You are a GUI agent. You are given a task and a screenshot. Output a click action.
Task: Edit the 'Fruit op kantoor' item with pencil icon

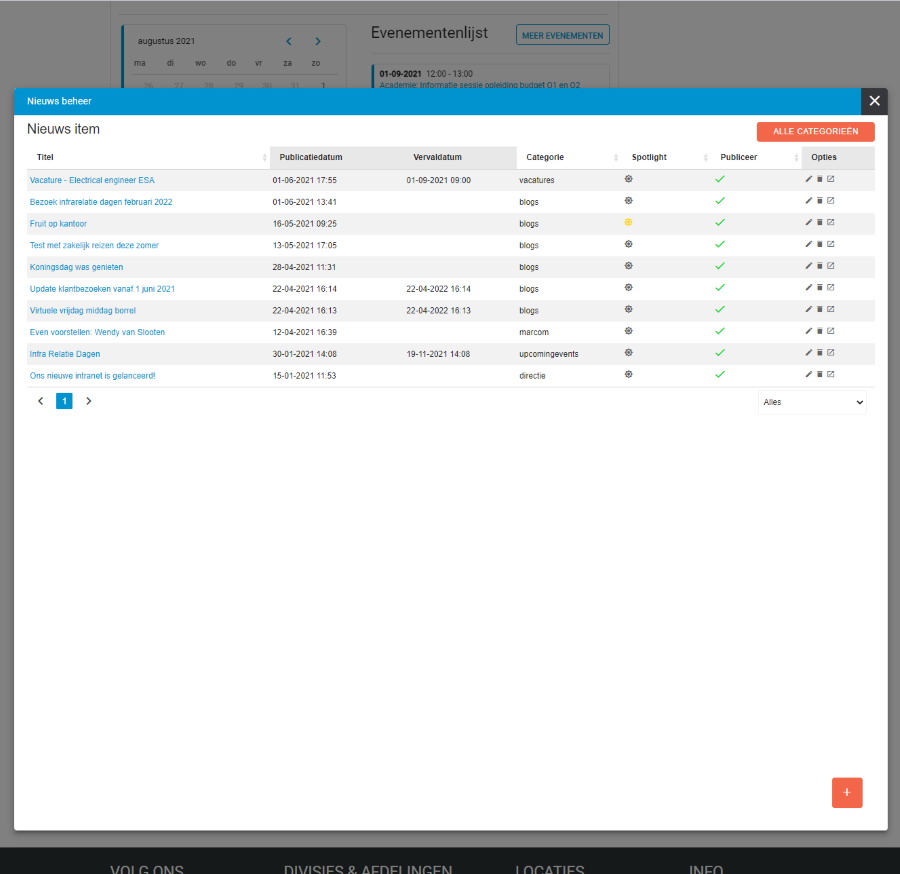[x=809, y=223]
